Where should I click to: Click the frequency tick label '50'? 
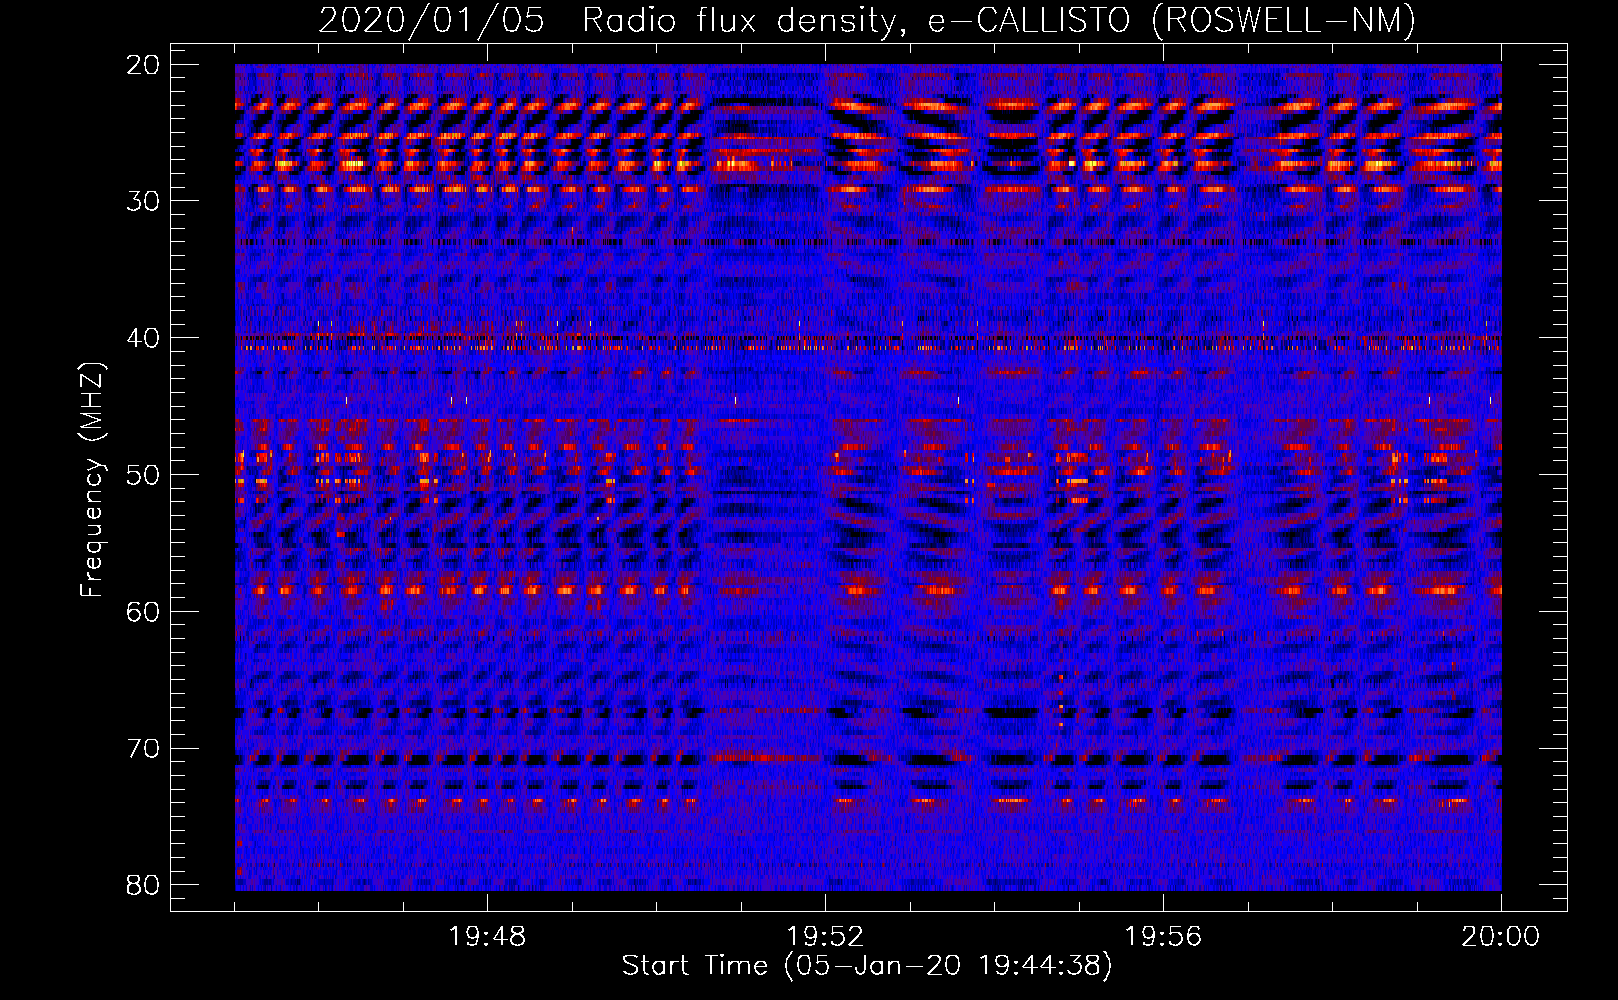tap(144, 474)
